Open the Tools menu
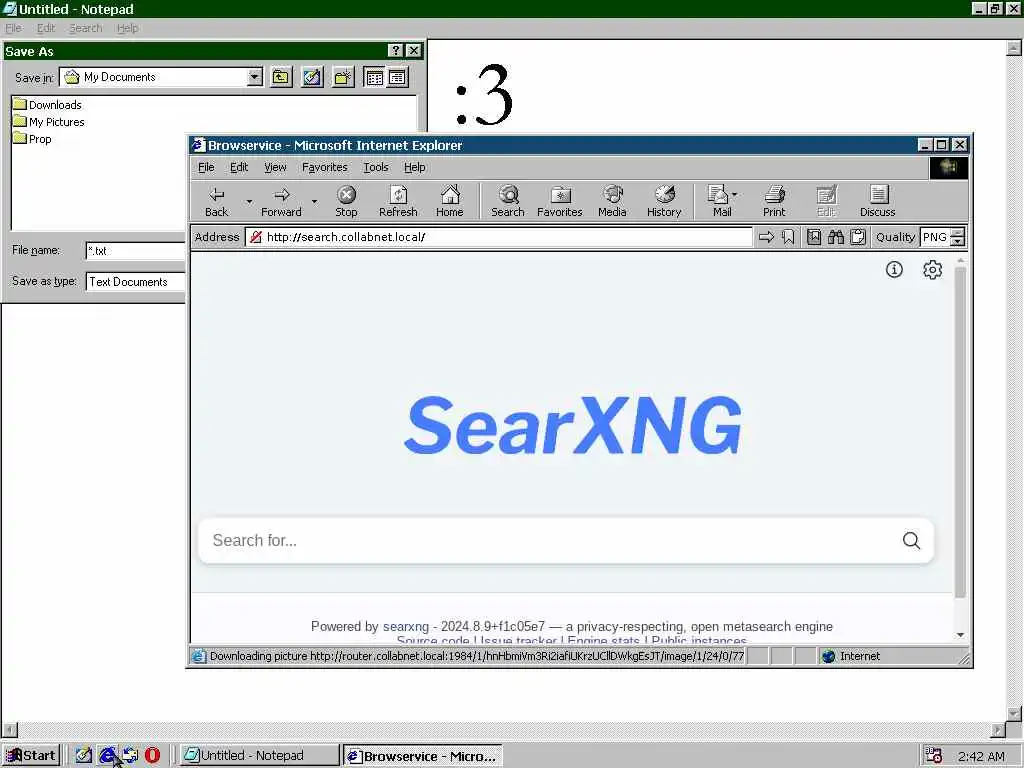The image size is (1024, 768). pyautogui.click(x=376, y=167)
